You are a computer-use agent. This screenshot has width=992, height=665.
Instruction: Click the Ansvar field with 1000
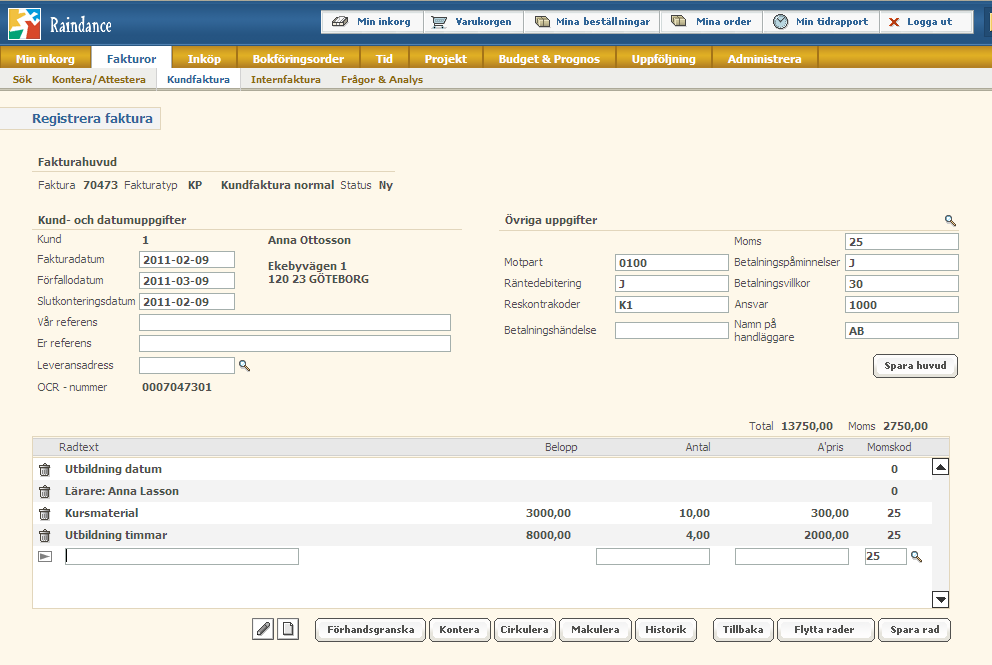tap(902, 304)
